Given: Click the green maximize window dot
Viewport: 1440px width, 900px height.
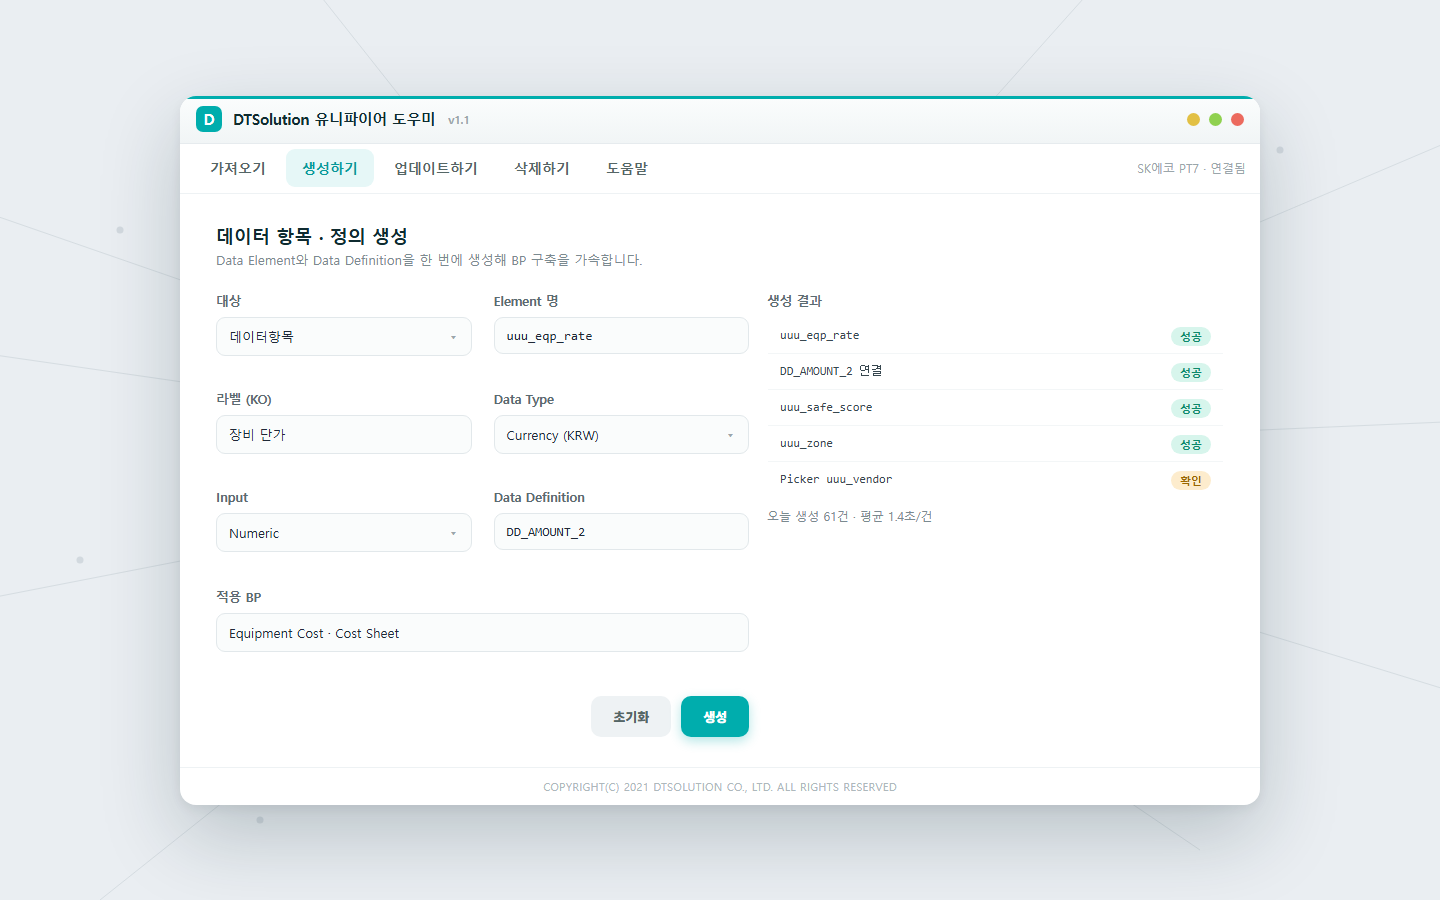Looking at the screenshot, I should pos(1215,119).
